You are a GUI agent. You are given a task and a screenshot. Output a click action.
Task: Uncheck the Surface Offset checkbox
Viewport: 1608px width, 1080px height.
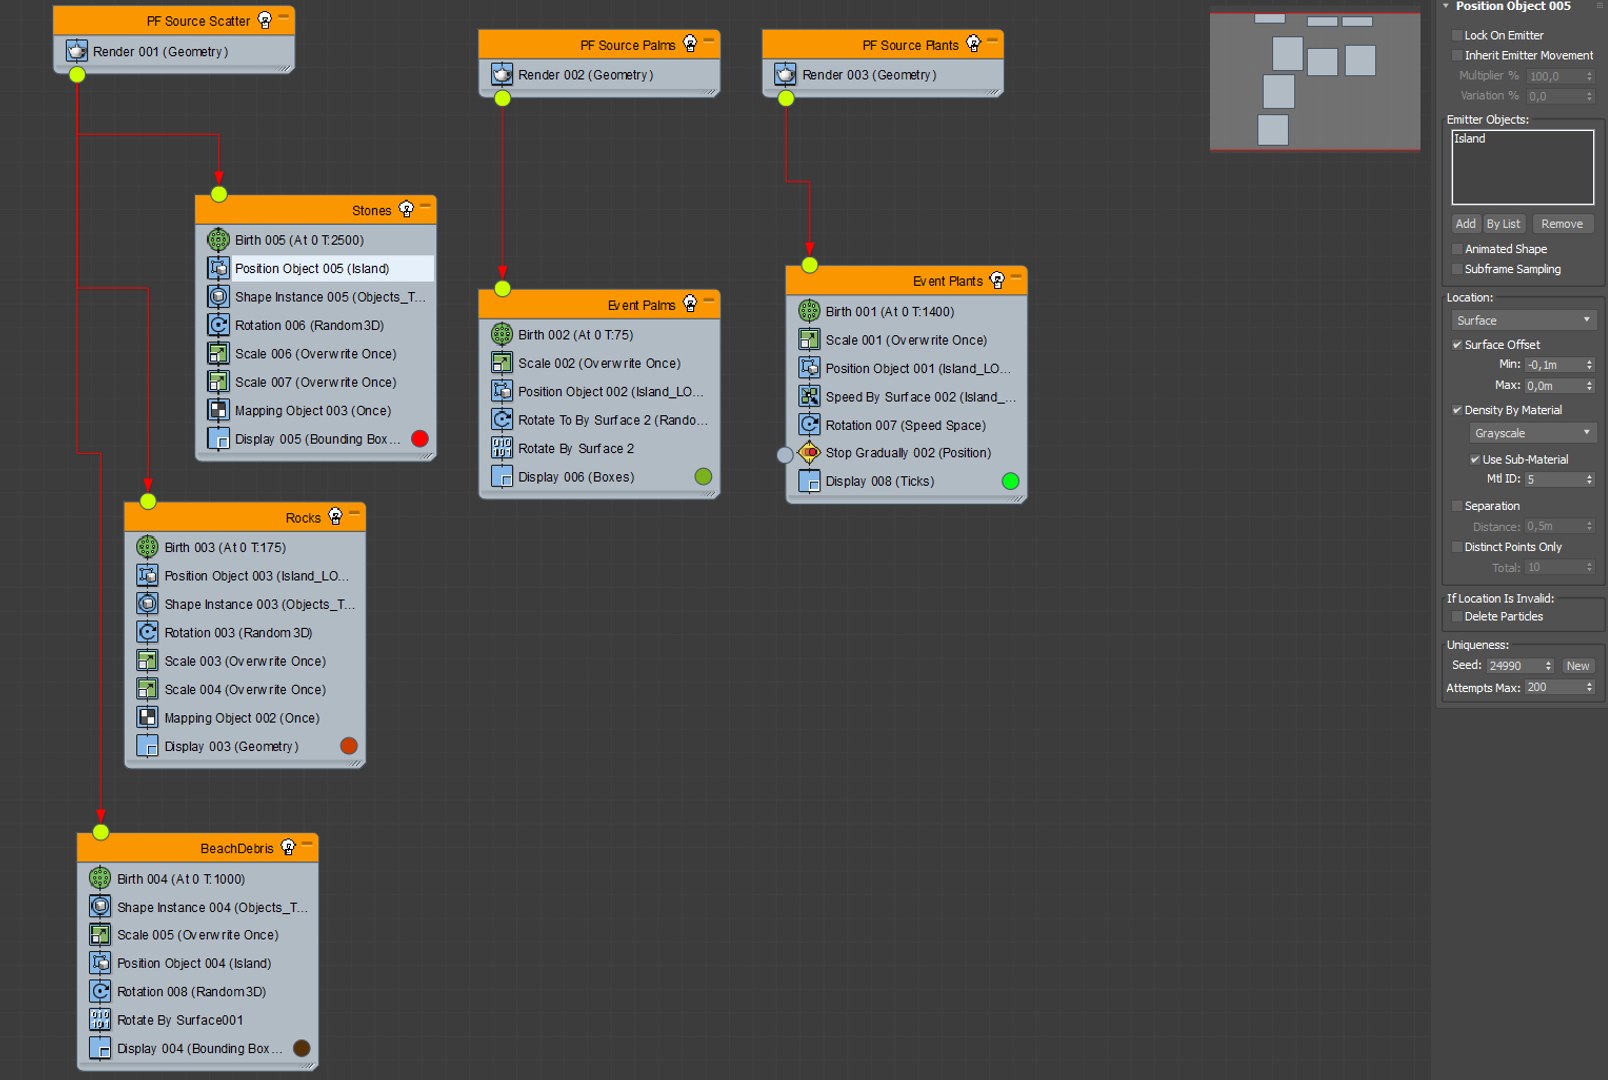[1457, 345]
